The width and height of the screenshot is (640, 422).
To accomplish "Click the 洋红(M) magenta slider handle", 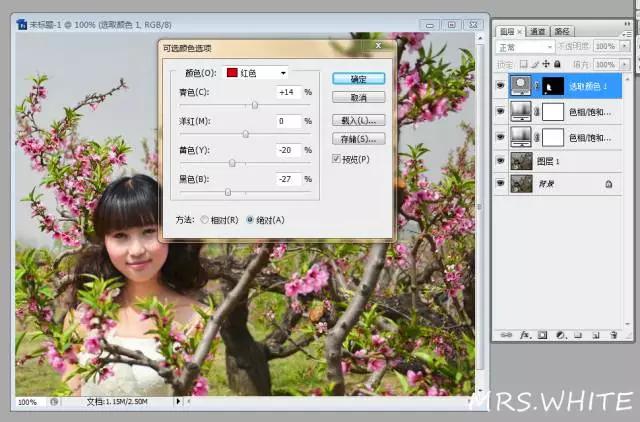I will pyautogui.click(x=246, y=134).
